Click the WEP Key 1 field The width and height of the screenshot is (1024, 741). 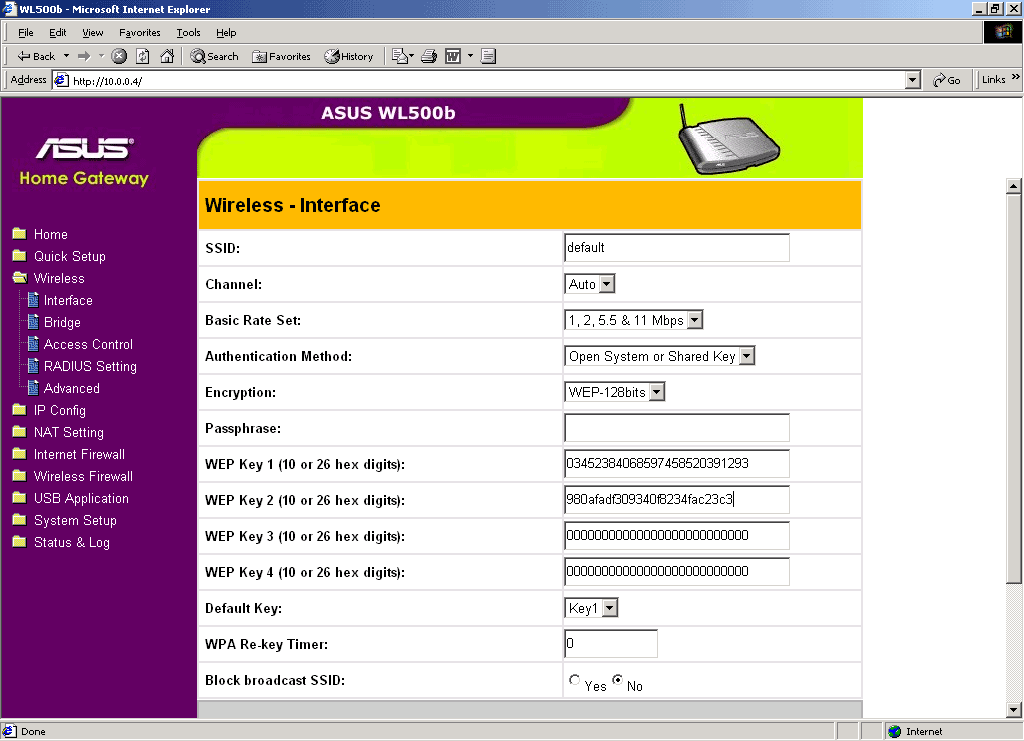tap(677, 464)
